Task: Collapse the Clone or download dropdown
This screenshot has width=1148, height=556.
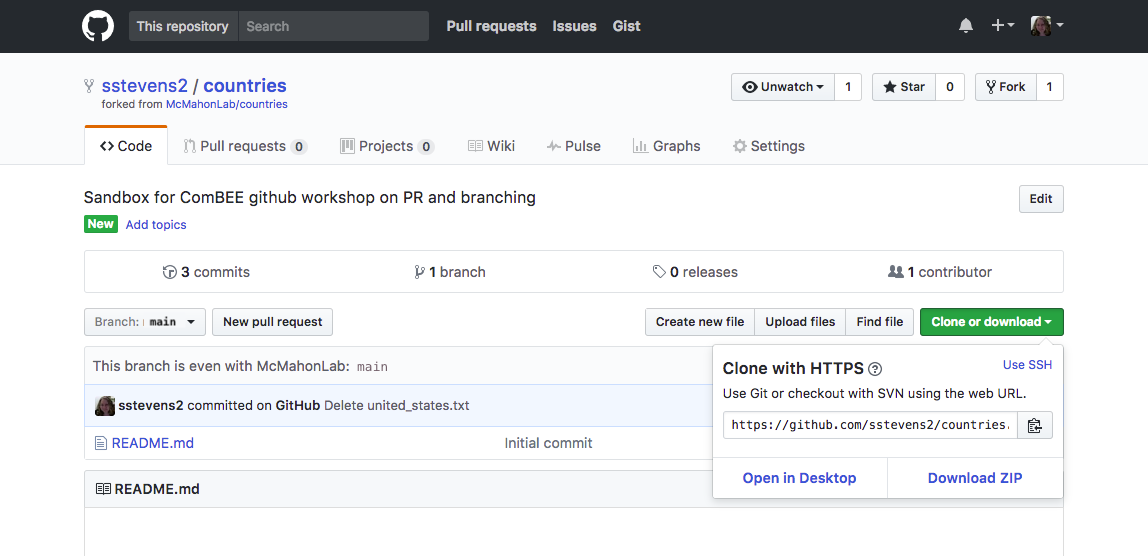Action: pos(991,322)
